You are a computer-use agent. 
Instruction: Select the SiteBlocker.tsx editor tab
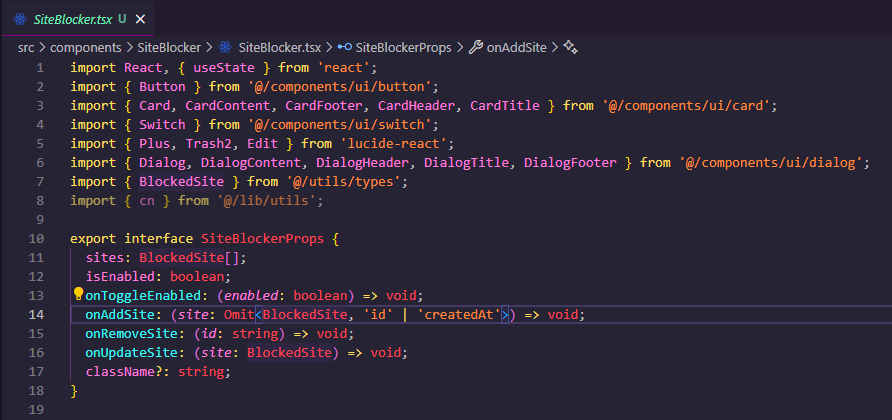click(x=77, y=19)
